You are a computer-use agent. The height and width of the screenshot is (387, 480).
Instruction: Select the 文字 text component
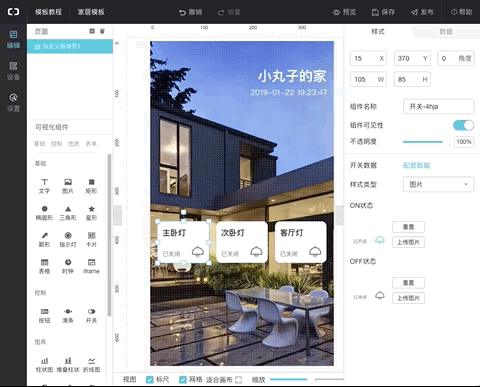pos(44,186)
